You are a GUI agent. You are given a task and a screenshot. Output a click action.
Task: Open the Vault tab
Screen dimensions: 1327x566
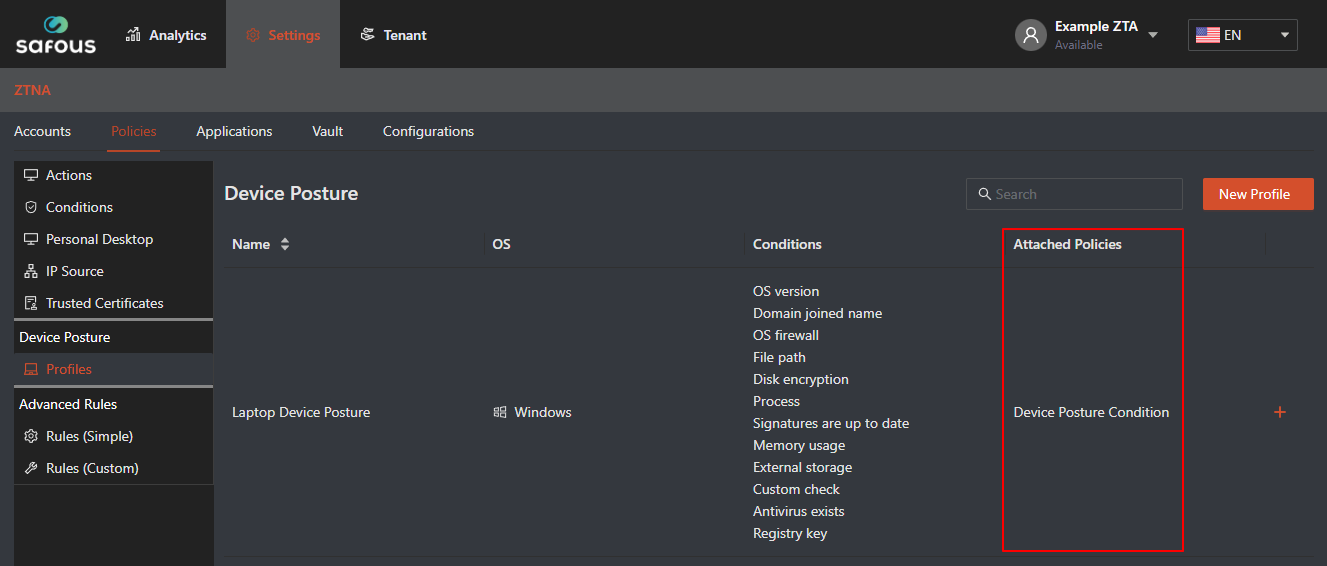click(x=327, y=131)
